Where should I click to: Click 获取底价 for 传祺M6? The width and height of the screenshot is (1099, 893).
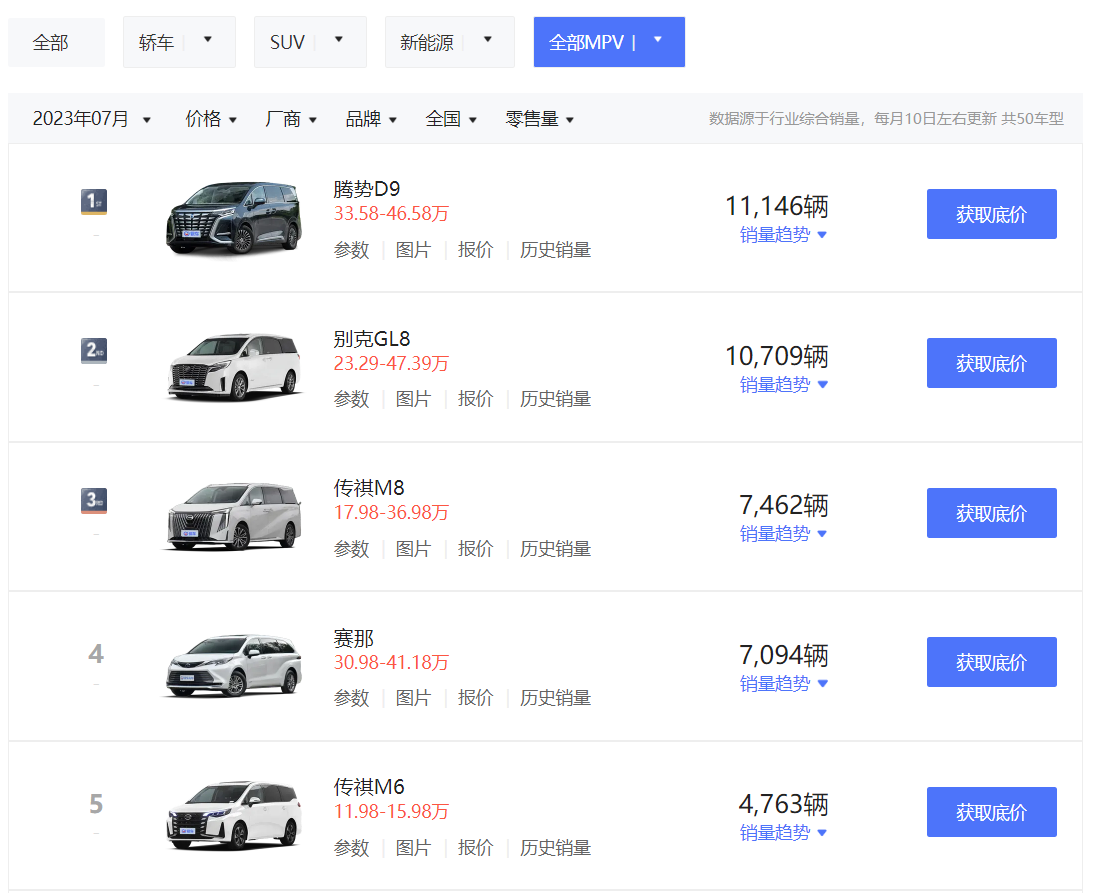(991, 812)
